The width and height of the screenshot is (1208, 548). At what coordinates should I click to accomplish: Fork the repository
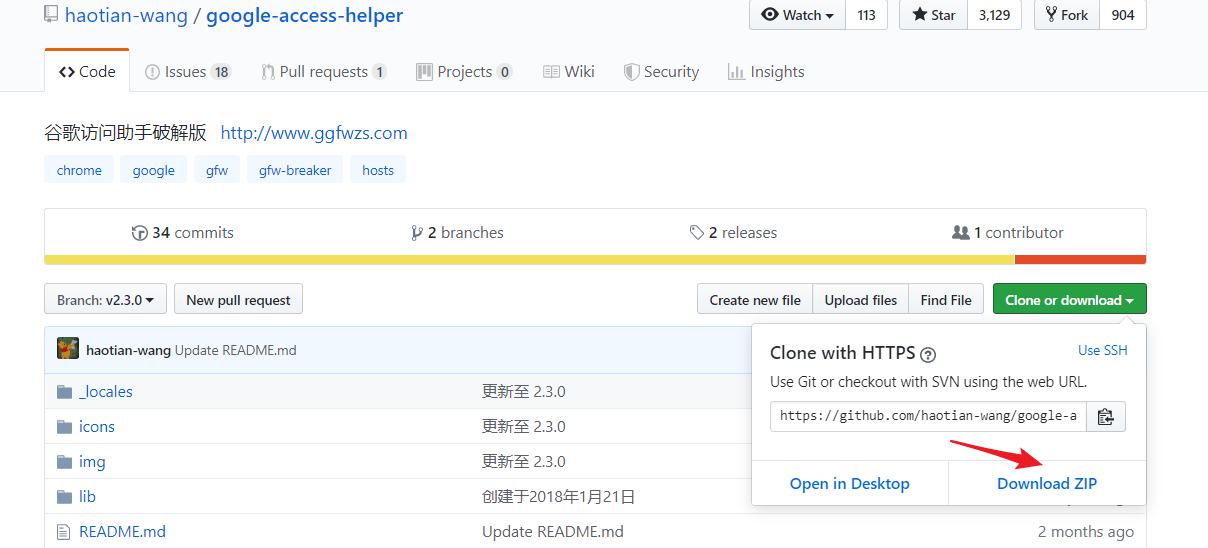coord(1067,15)
